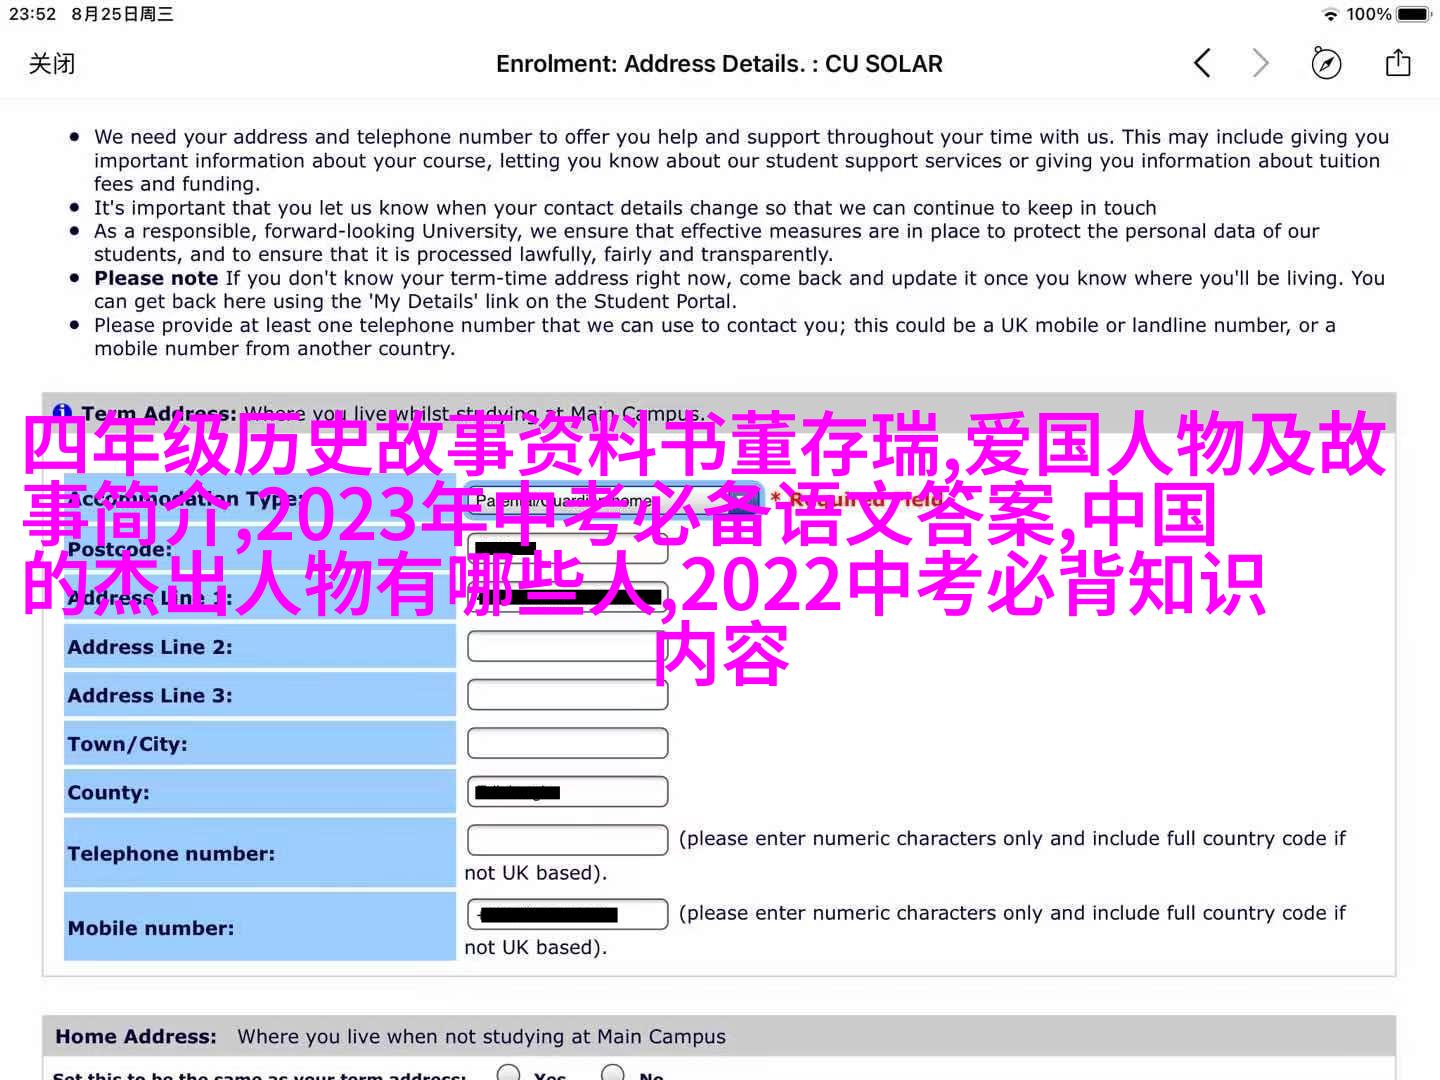The width and height of the screenshot is (1440, 1080).
Task: Click the Address Line 3 field
Action: pos(567,694)
